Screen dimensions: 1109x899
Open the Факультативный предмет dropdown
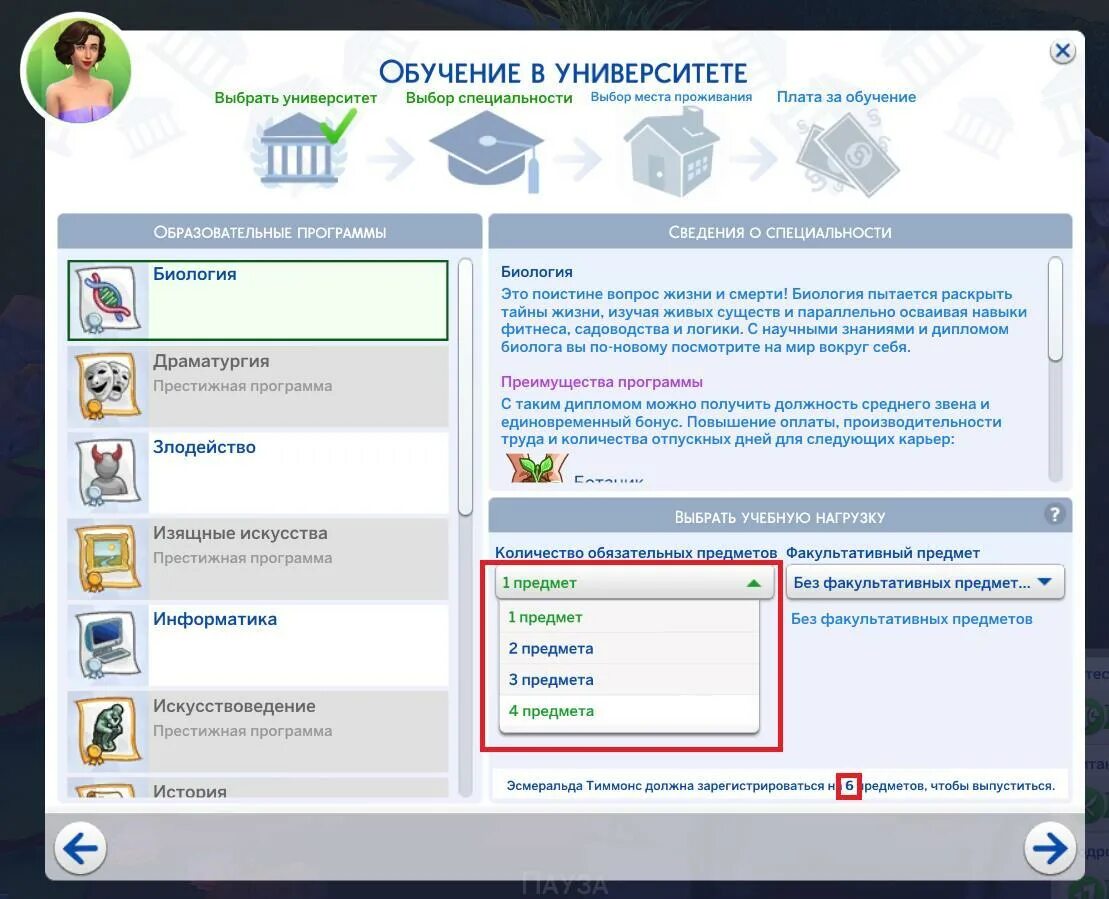tap(925, 583)
